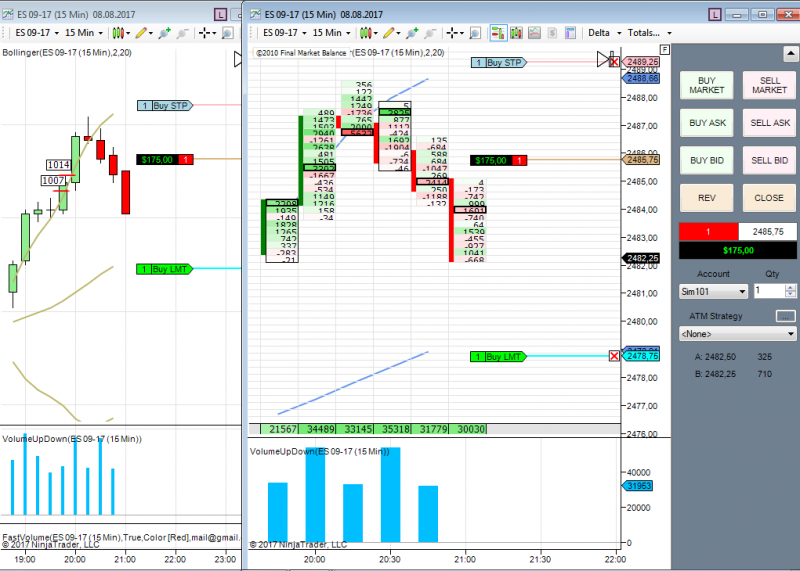Click red position quantity box showing 1
The height and width of the screenshot is (571, 800).
point(708,232)
